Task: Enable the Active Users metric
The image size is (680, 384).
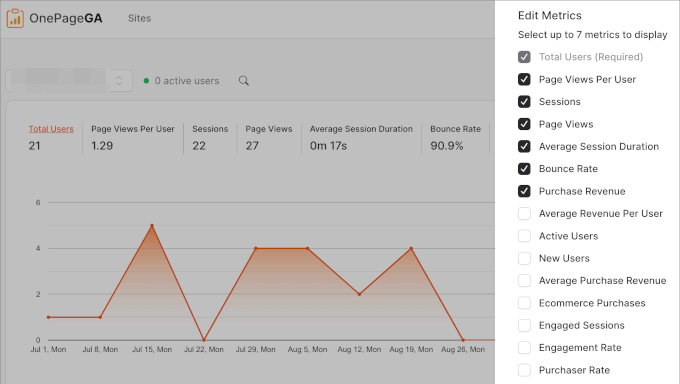Action: 524,236
